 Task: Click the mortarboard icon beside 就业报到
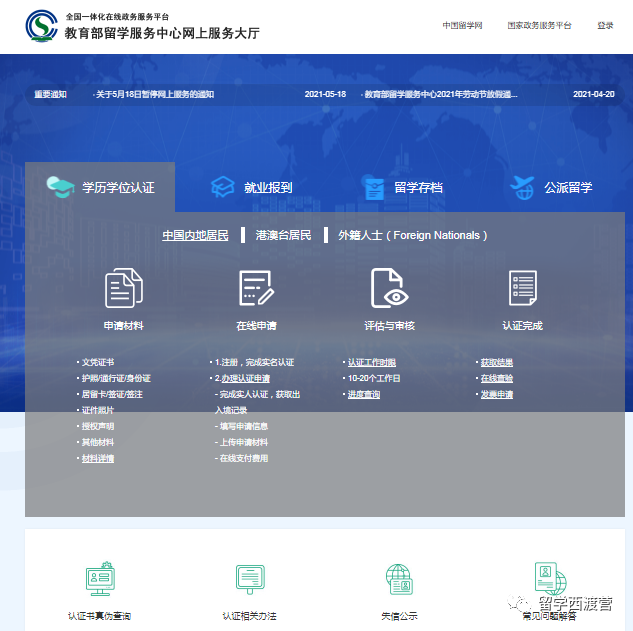[222, 187]
